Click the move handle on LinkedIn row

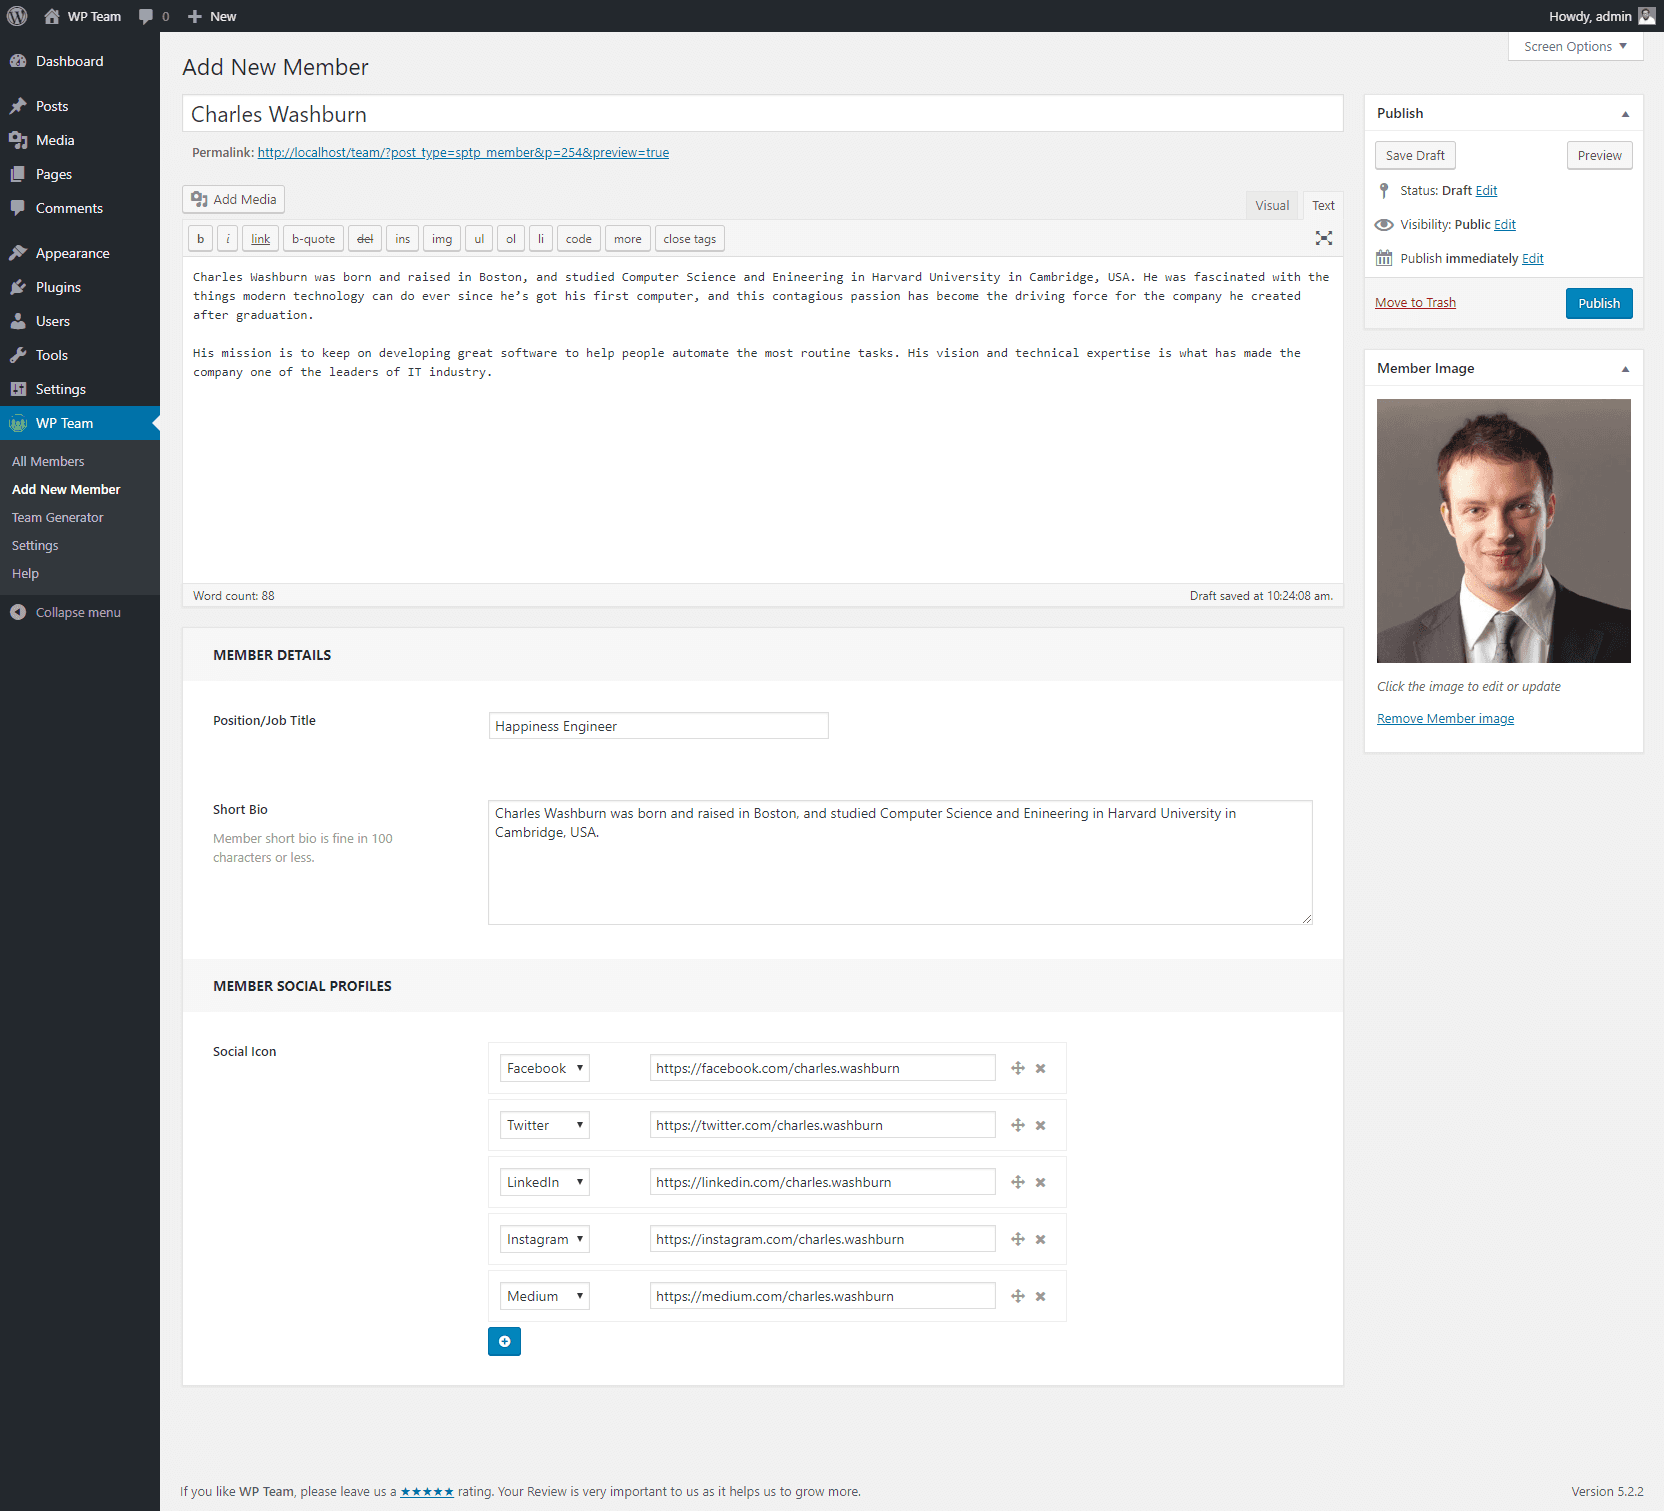pos(1018,1182)
